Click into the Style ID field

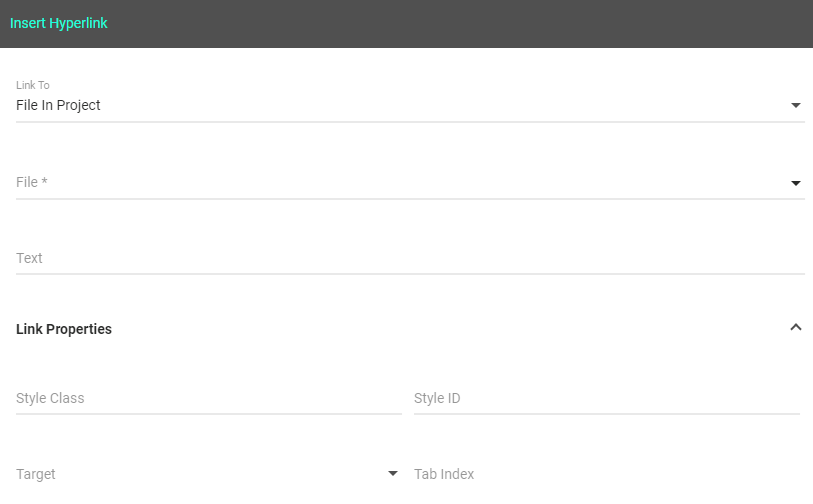(606, 398)
